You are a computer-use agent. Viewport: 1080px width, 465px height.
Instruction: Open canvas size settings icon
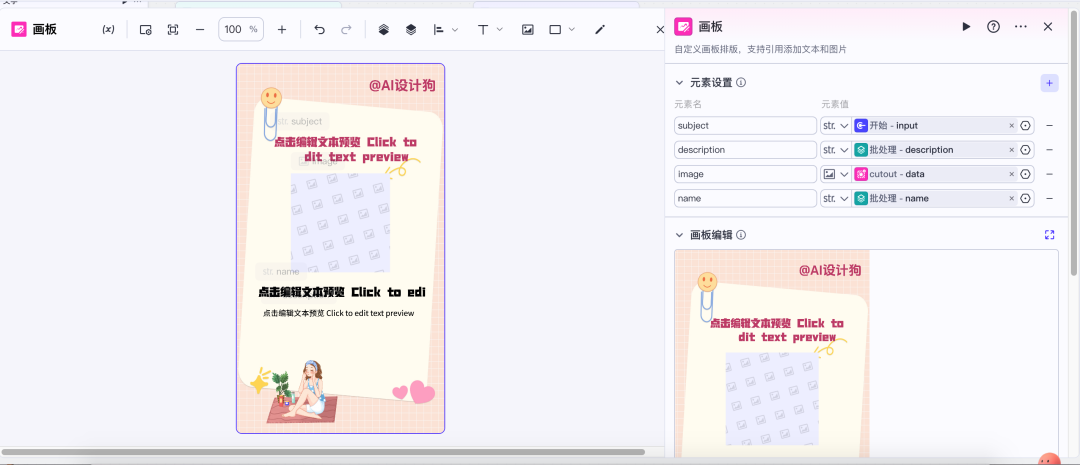pyautogui.click(x=145, y=30)
